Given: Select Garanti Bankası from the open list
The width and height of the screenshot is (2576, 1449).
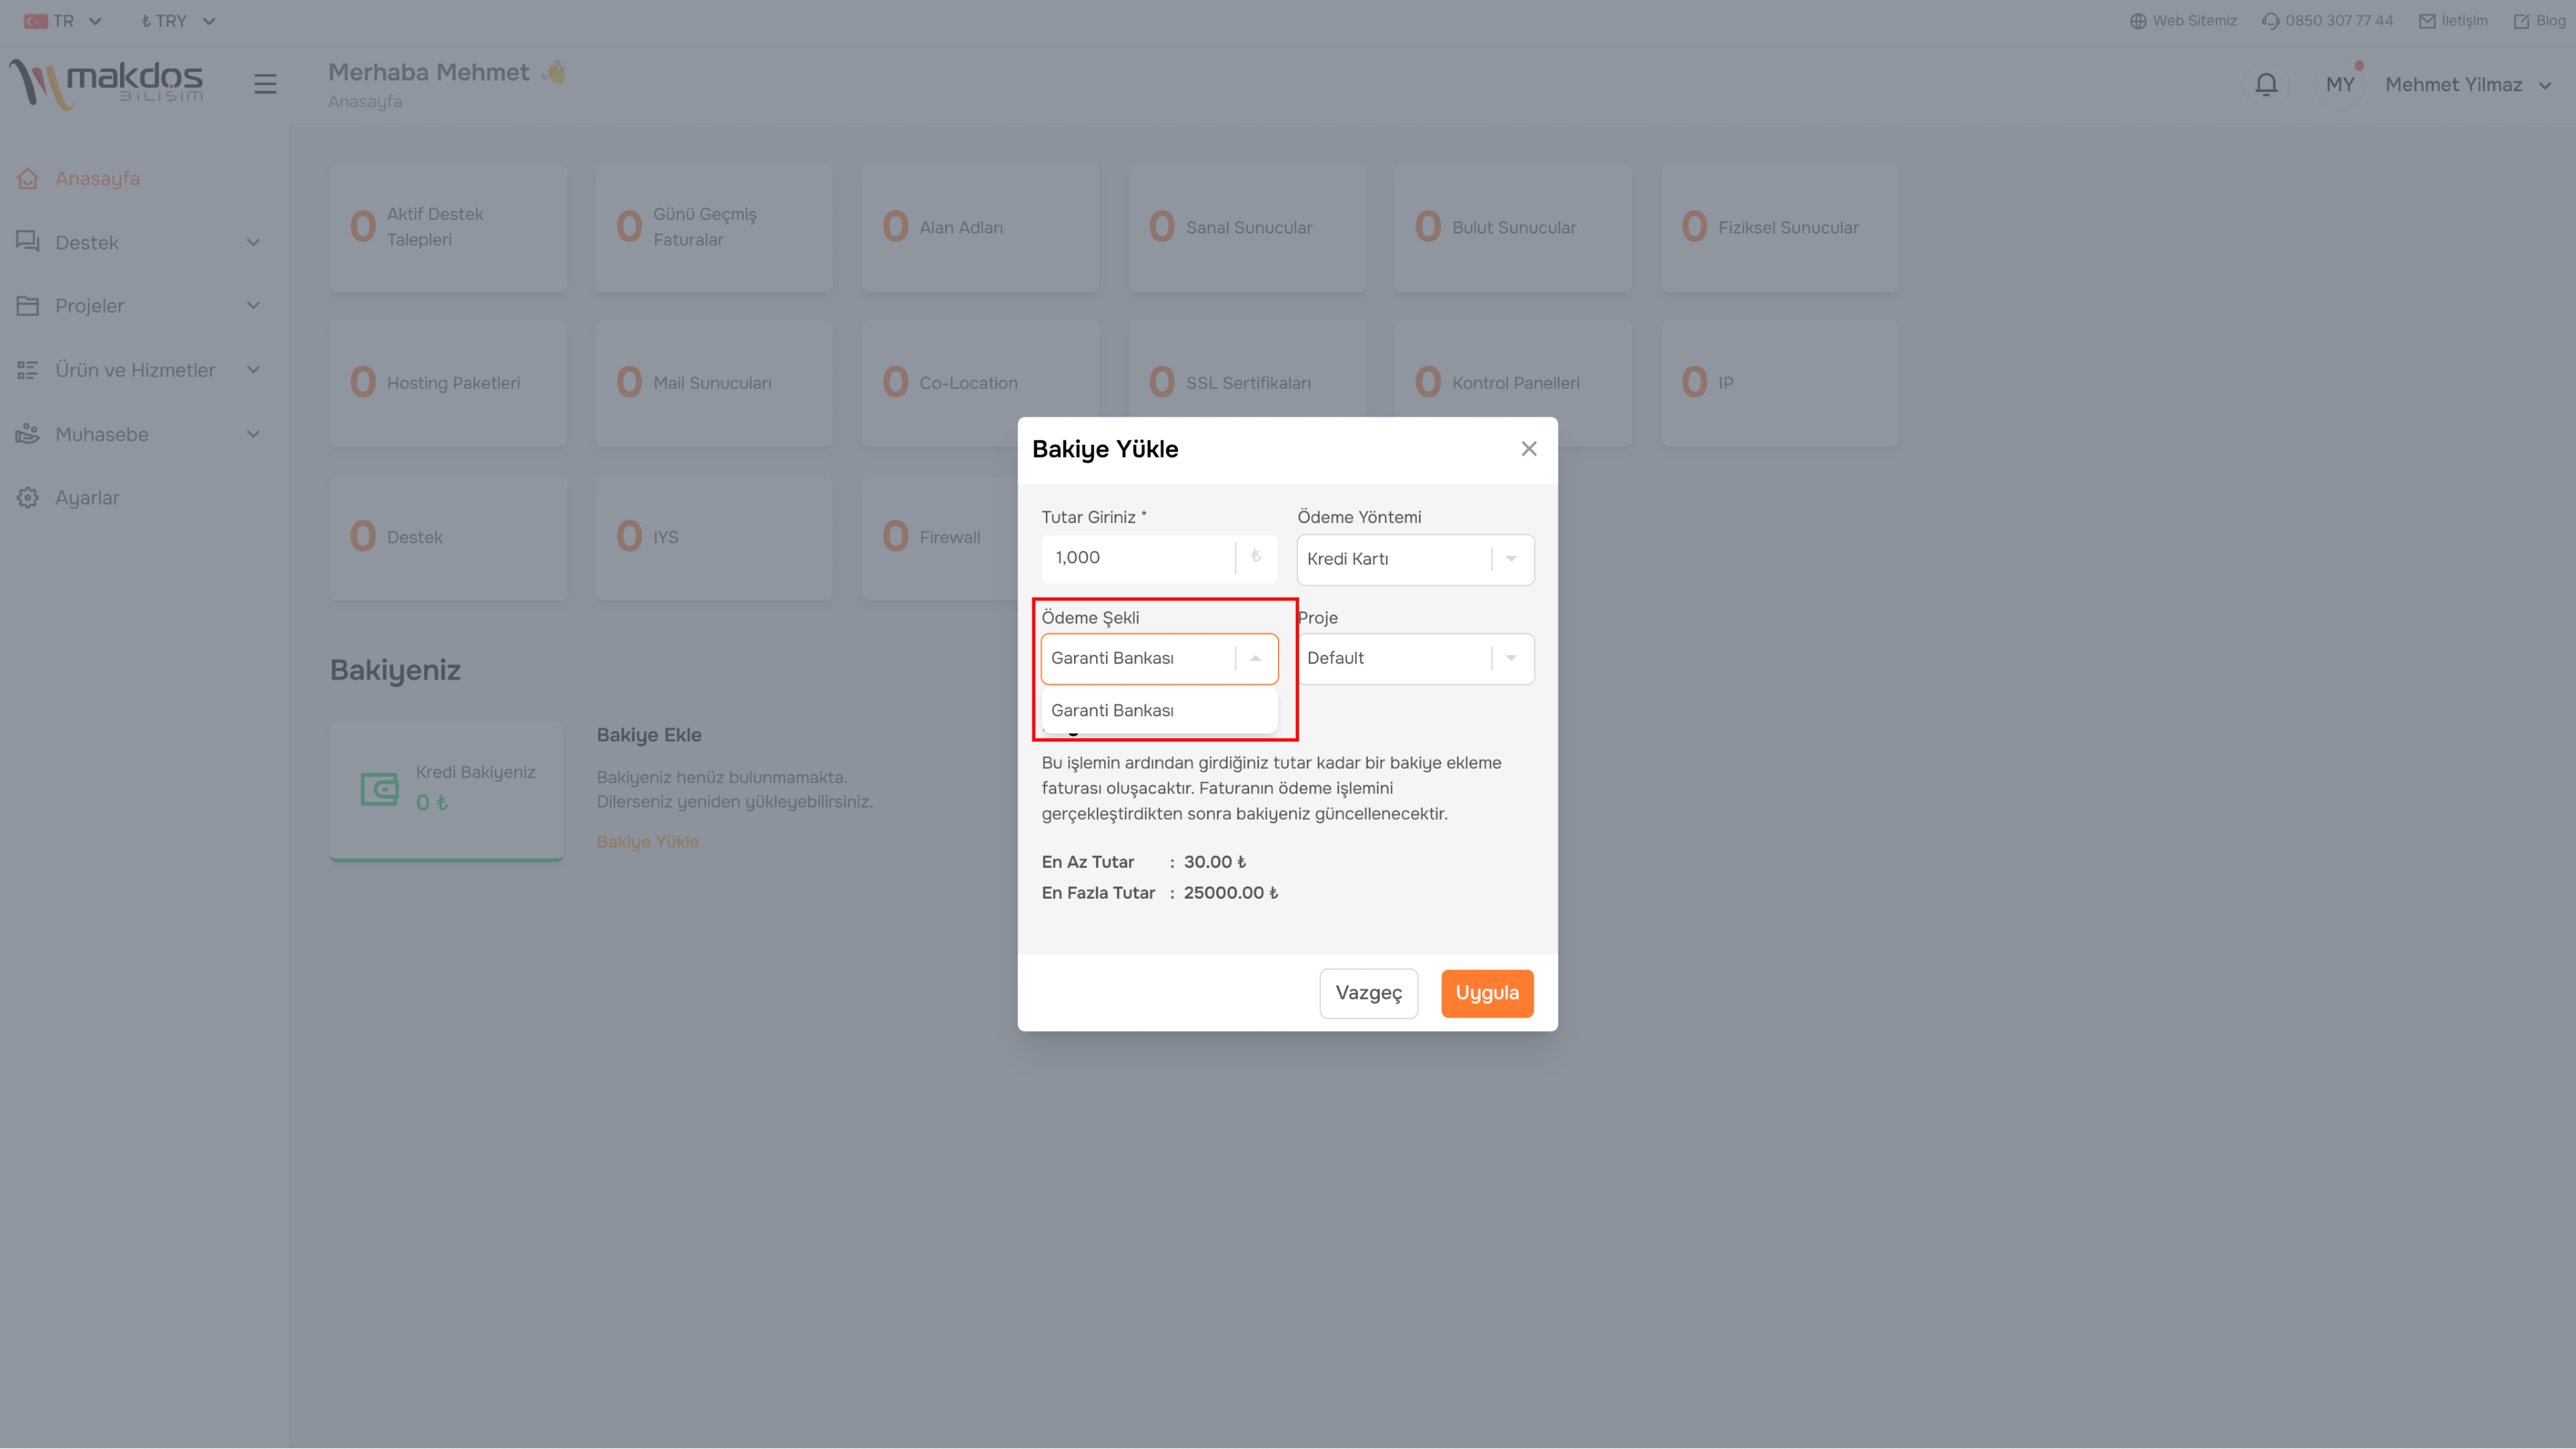Looking at the screenshot, I should [1159, 710].
